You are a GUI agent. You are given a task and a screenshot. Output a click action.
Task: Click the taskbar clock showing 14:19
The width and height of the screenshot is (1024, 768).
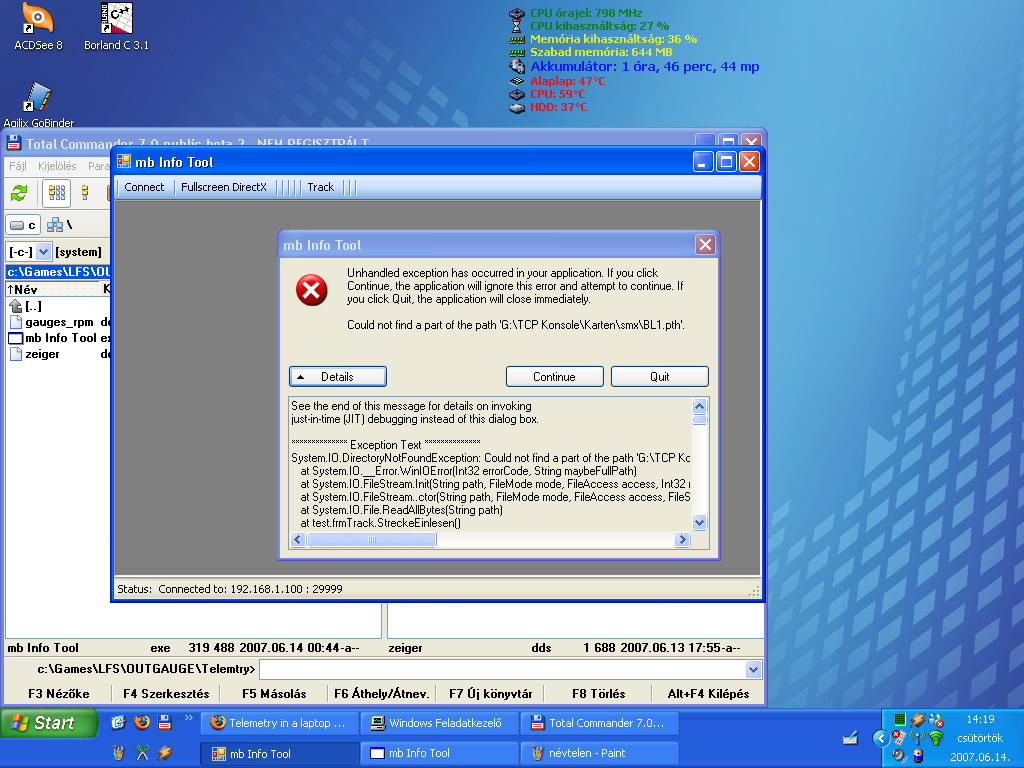980,719
